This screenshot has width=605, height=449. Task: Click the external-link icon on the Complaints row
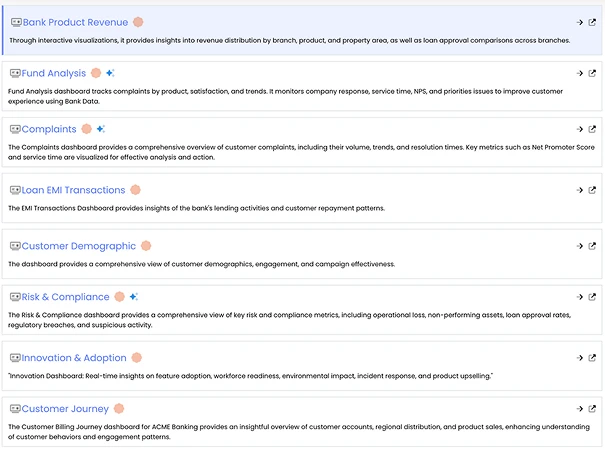coord(592,129)
